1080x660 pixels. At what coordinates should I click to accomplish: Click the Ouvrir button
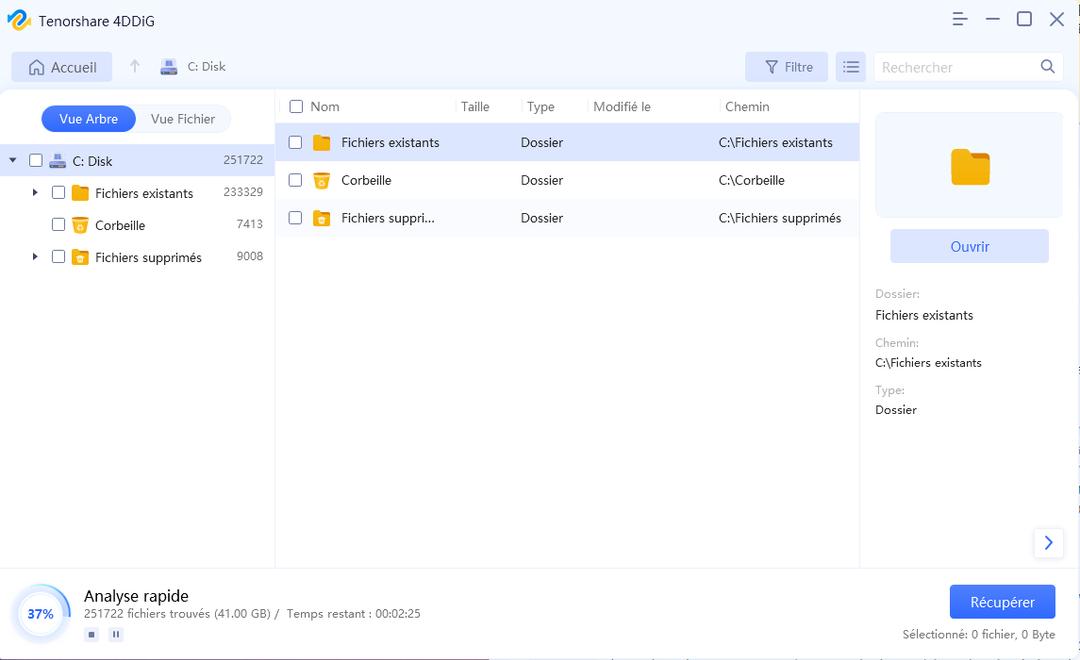(x=969, y=246)
